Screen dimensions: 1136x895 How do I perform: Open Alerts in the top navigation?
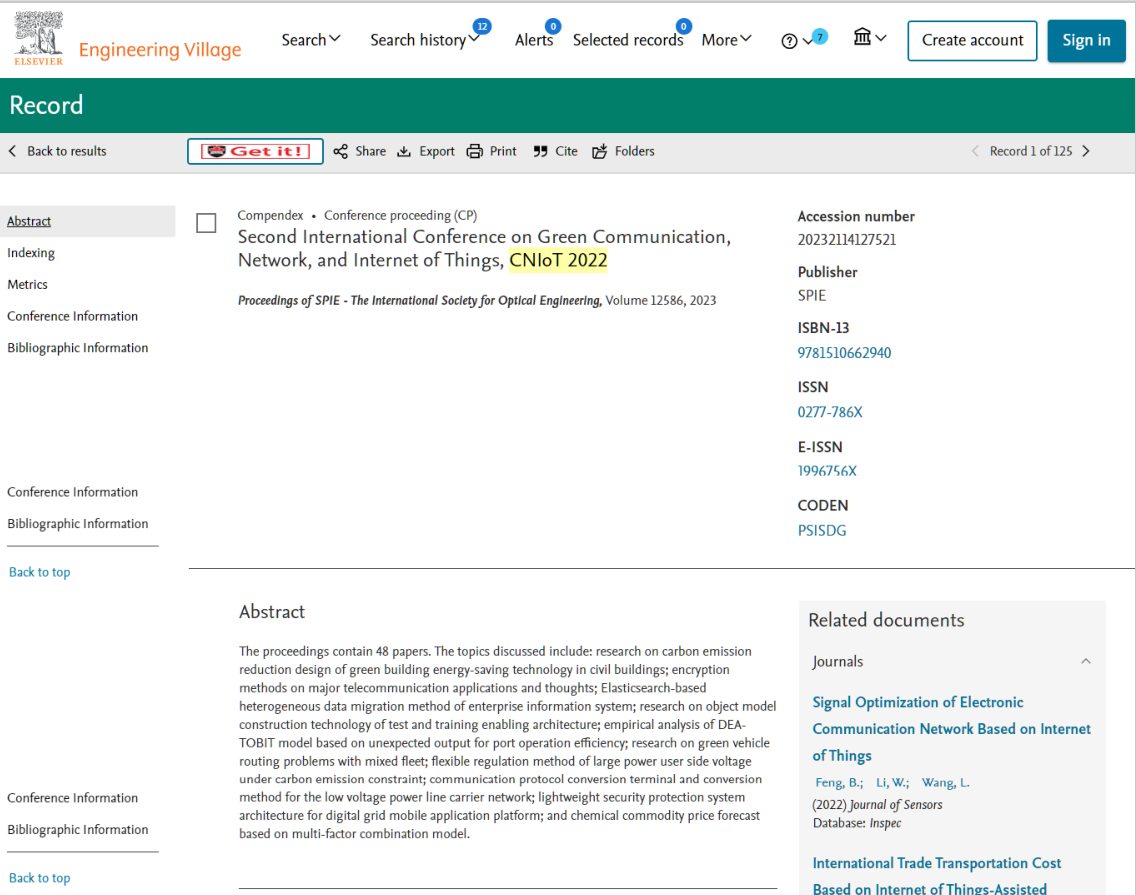tap(534, 40)
